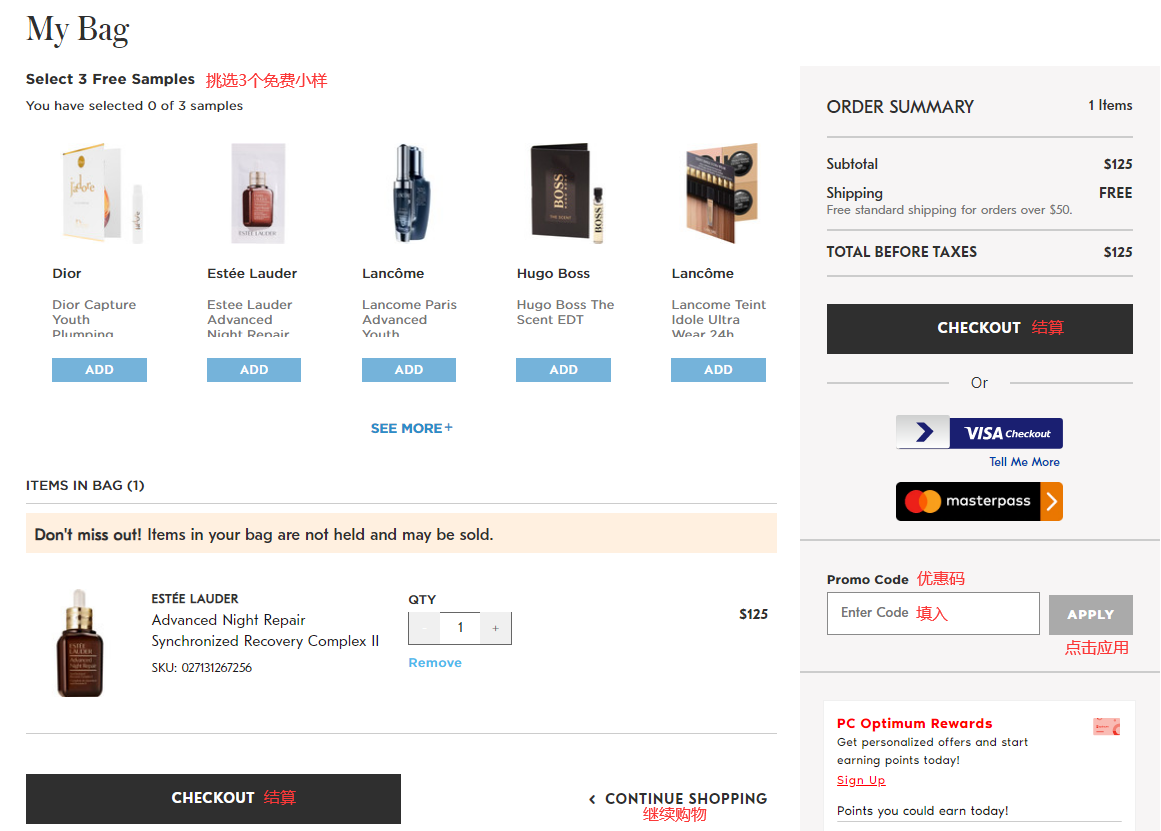Screen dimensions: 1161x831
Task: Expand samples with See More +
Action: 411,428
